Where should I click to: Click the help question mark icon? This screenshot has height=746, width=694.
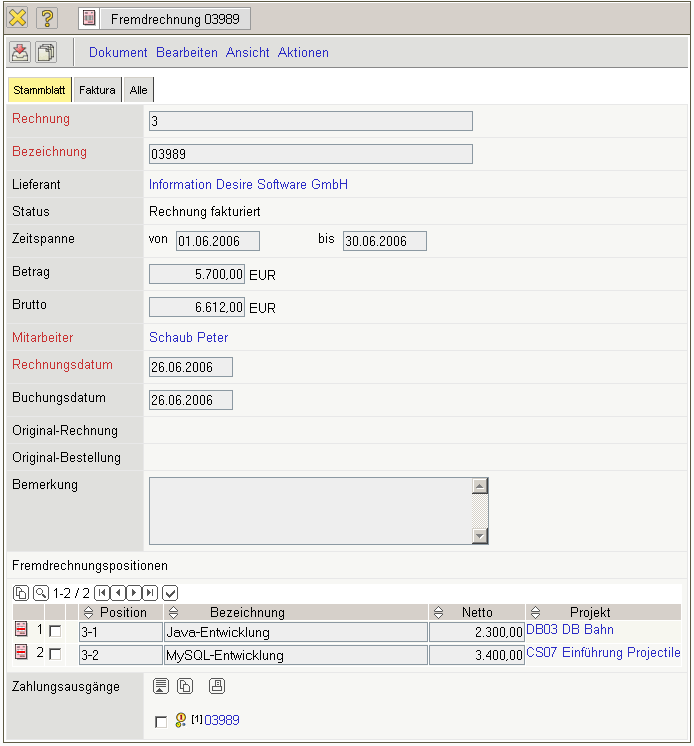coord(47,18)
